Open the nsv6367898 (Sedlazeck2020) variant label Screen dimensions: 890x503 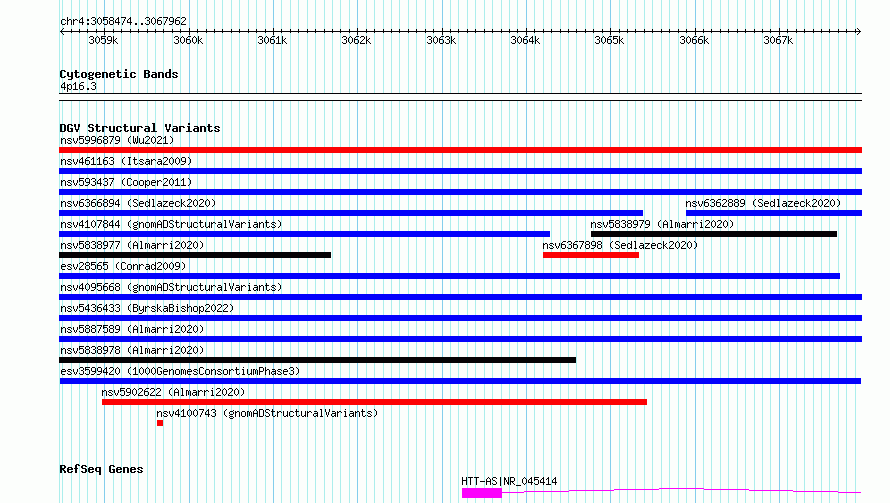pos(620,245)
